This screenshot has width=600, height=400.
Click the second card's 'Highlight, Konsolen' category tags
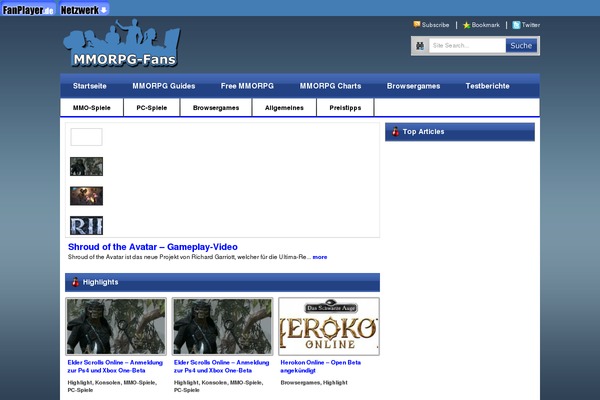click(219, 386)
